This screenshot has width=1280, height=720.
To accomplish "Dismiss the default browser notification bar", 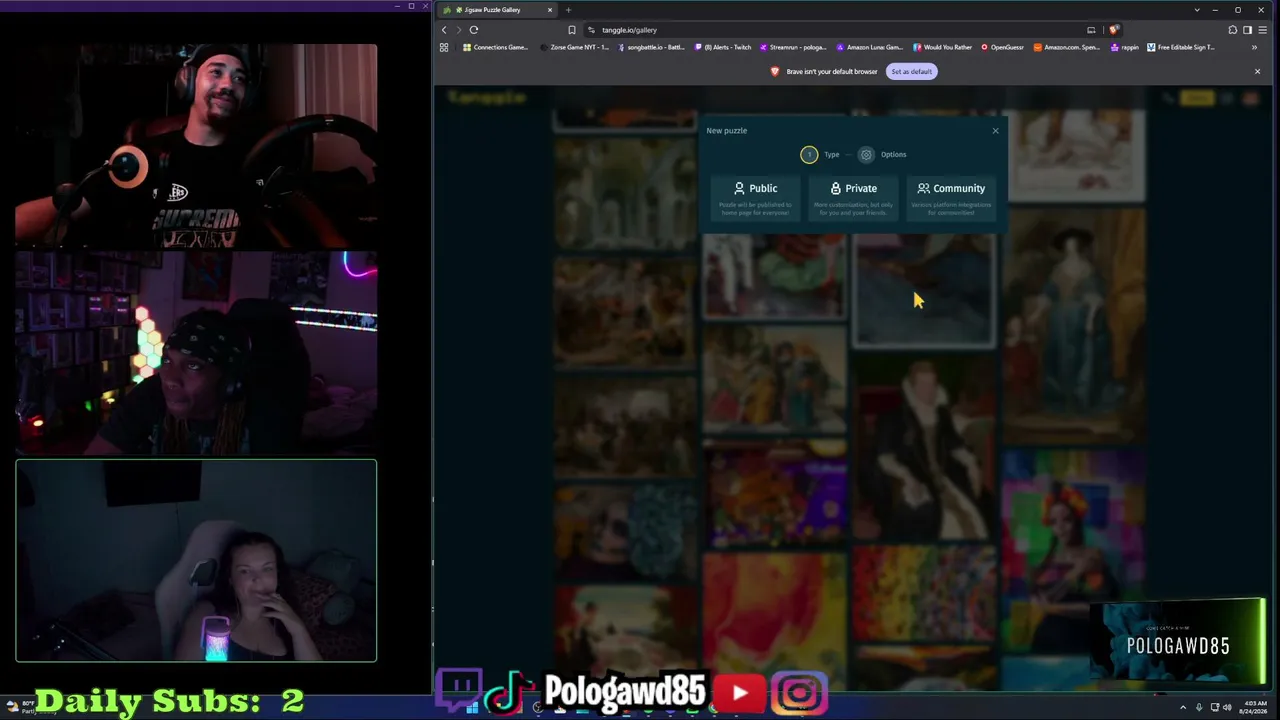I will click(x=1257, y=72).
